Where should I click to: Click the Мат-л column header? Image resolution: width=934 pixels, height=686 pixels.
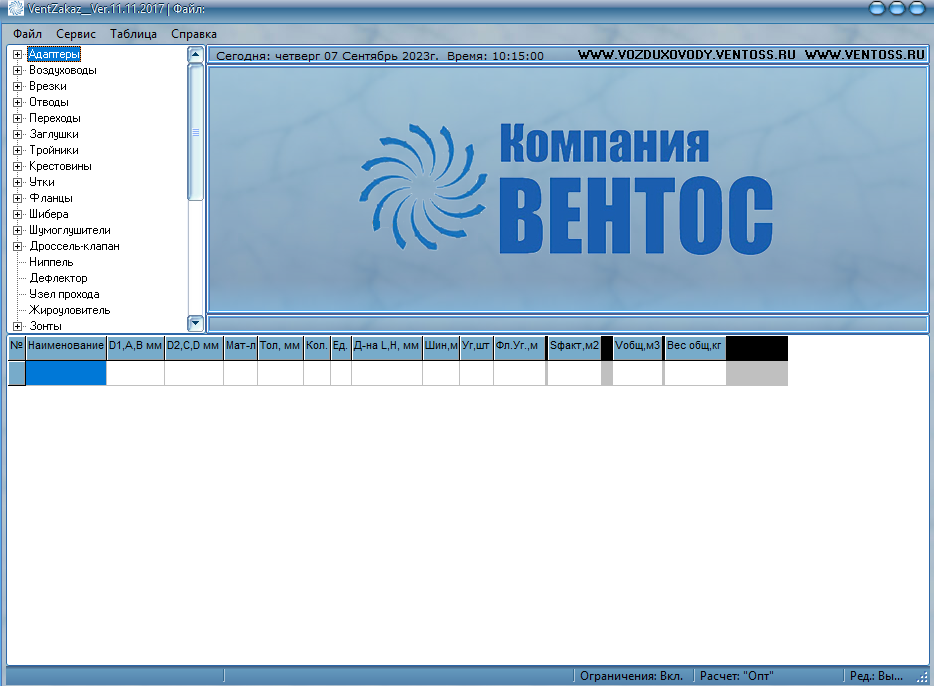(241, 348)
